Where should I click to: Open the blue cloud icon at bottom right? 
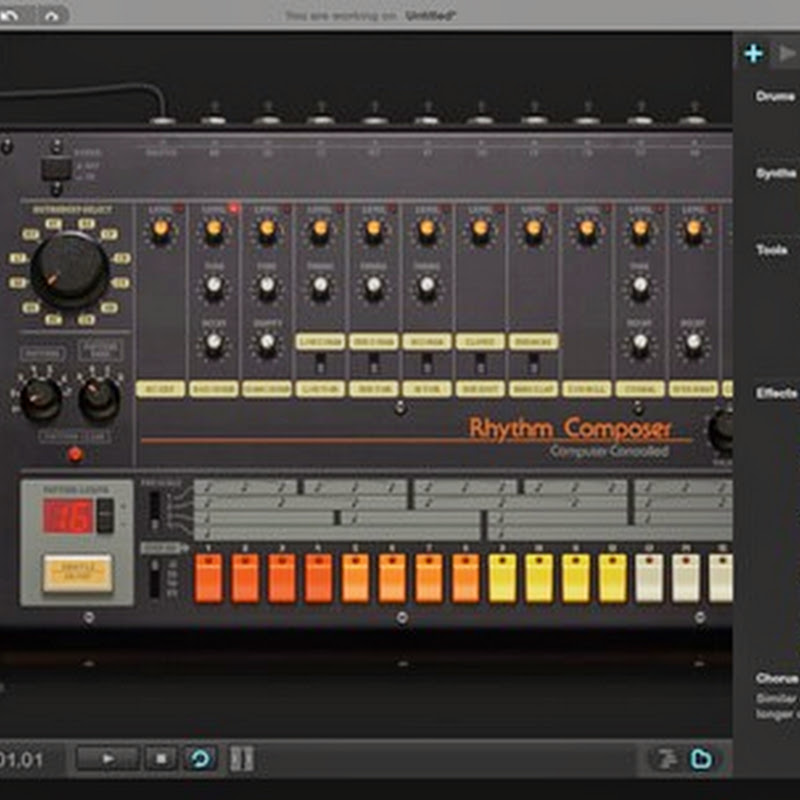(x=702, y=759)
